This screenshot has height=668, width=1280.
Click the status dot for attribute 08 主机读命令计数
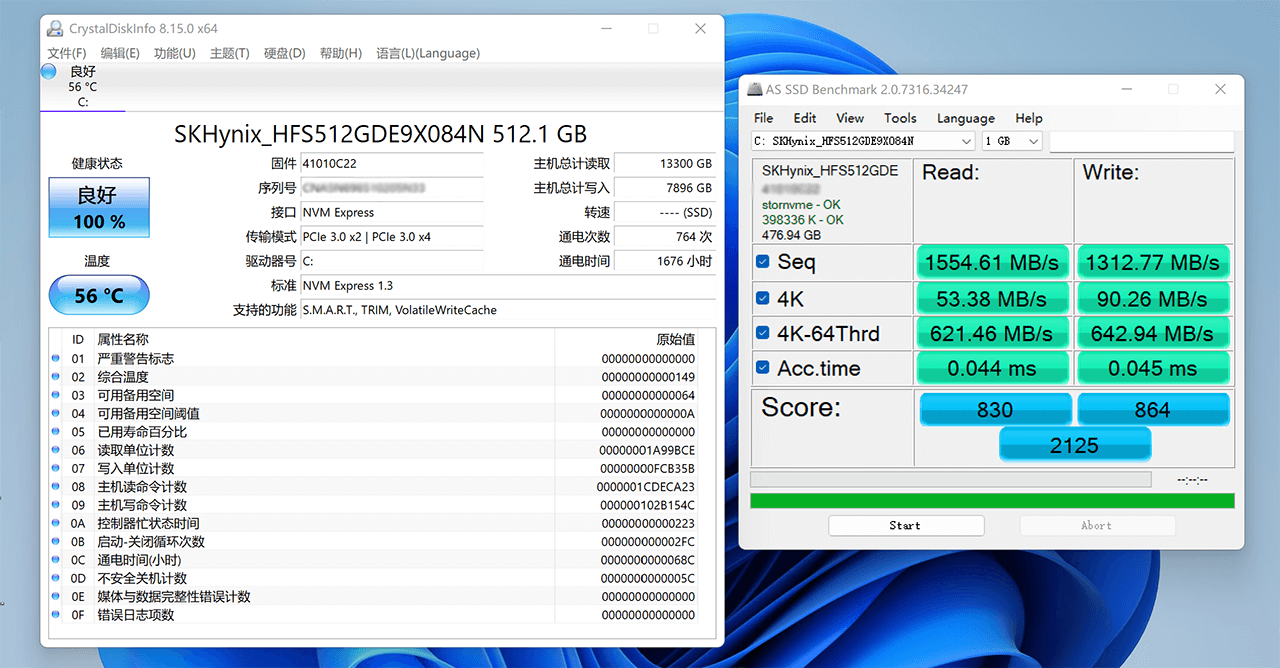point(55,487)
